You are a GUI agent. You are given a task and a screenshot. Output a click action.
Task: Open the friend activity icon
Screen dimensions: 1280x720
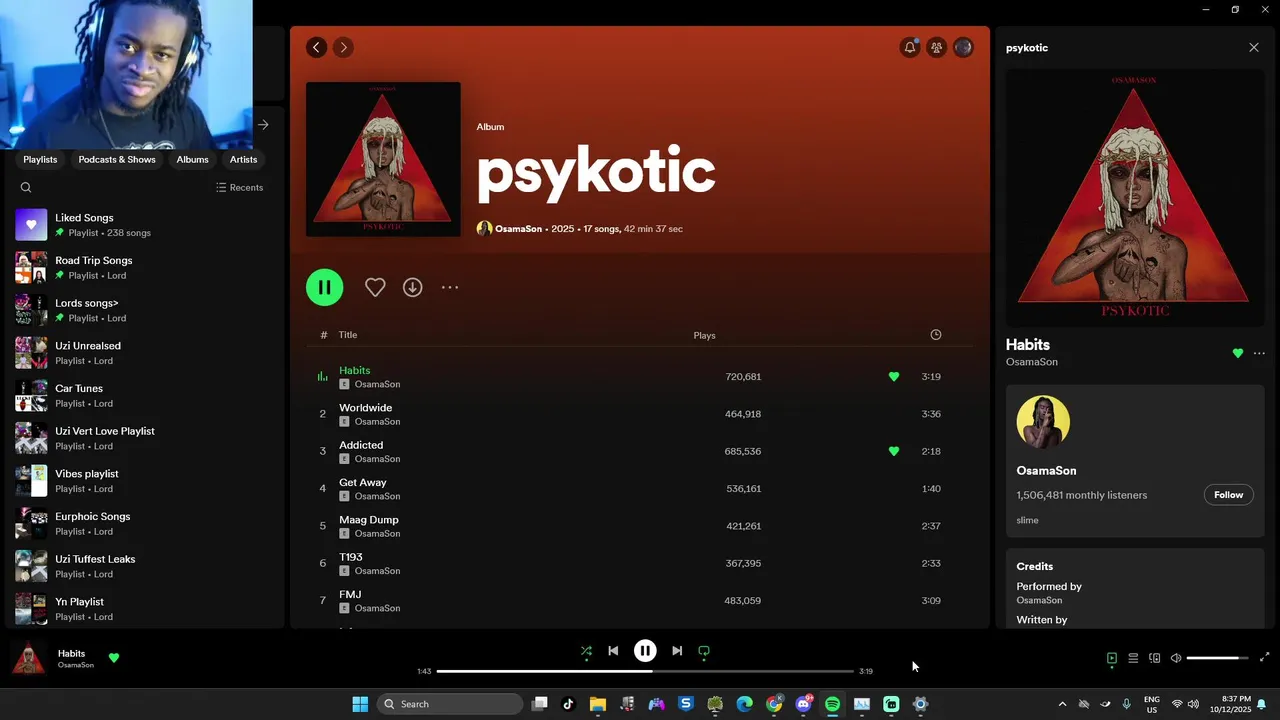936,47
